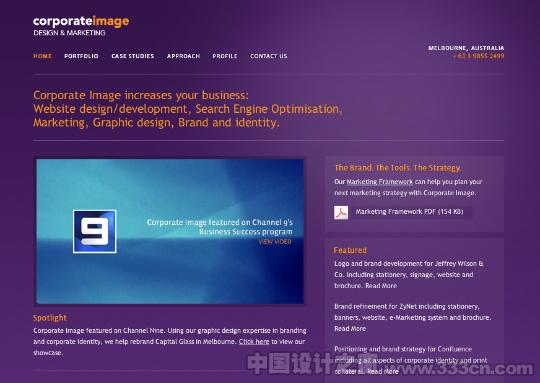Click the corporateimage logo
Screen dimensions: 540x383
[x=81, y=26]
